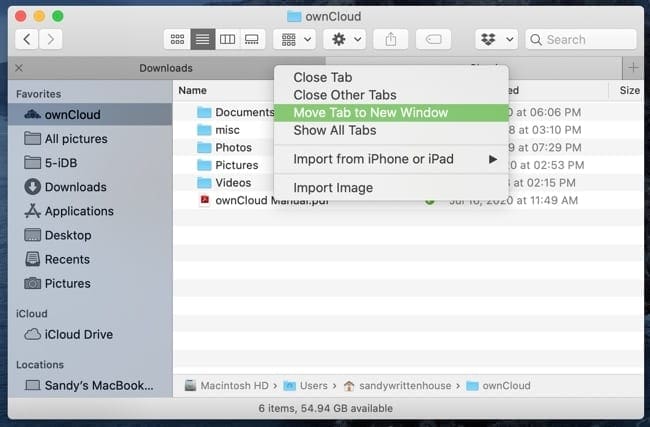Open Applications in the sidebar
Screen dimensions: 650x427
pos(90,211)
